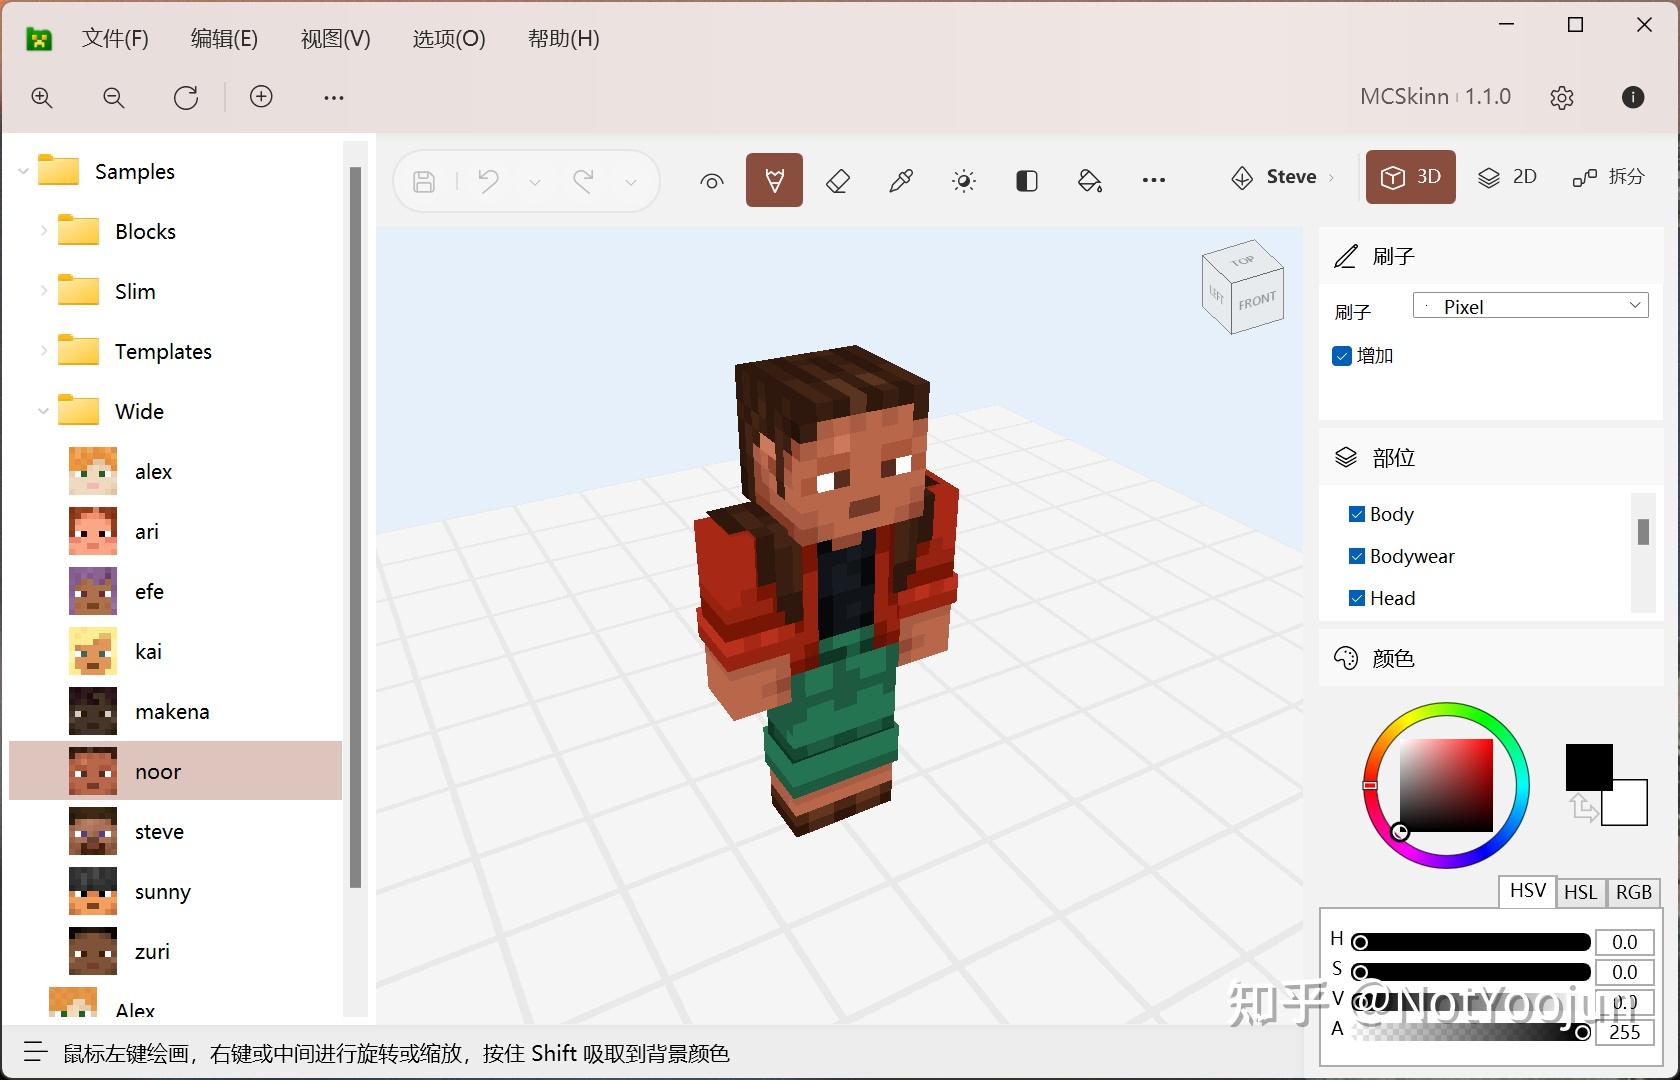The width and height of the screenshot is (1680, 1080).
Task: Uncheck the 增加 brush option
Action: [x=1341, y=355]
